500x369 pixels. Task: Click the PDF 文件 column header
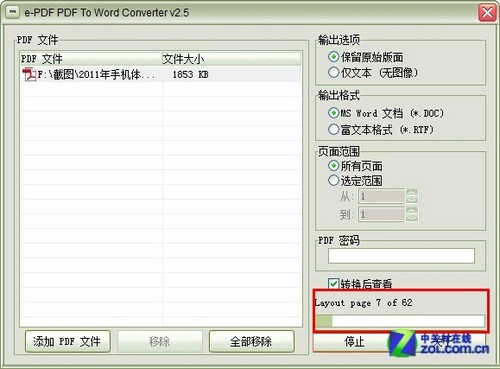click(x=91, y=59)
